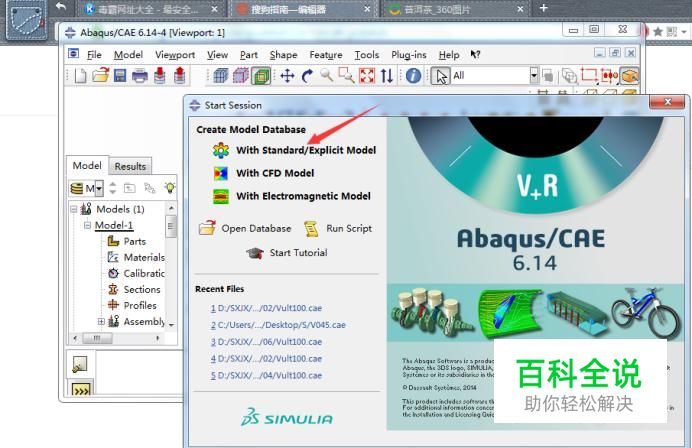The height and width of the screenshot is (448, 692).
Task: Click the Electromagnetic Model icon
Action: tap(221, 196)
